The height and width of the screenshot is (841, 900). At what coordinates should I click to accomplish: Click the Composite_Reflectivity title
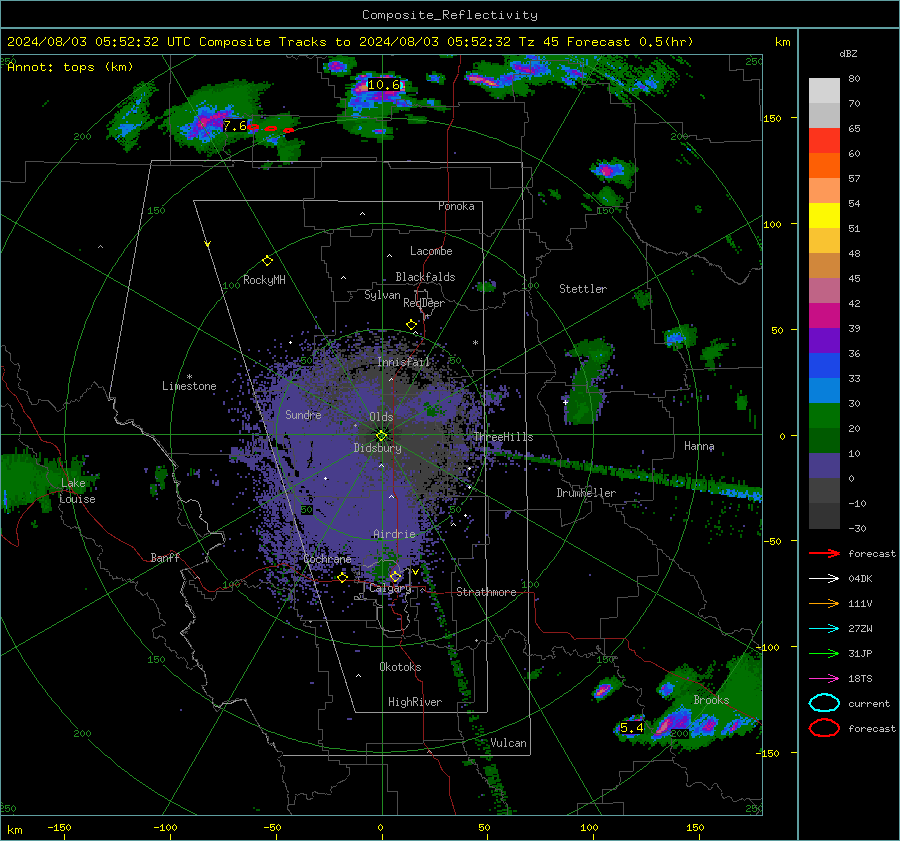point(450,14)
